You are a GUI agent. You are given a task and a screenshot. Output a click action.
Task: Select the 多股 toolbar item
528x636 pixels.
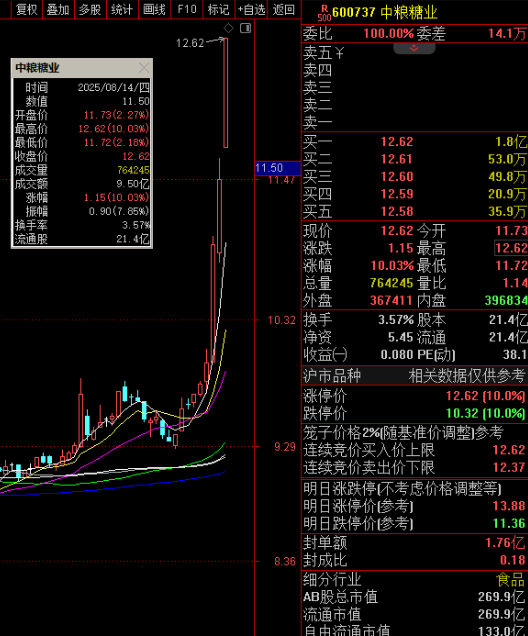tap(90, 9)
